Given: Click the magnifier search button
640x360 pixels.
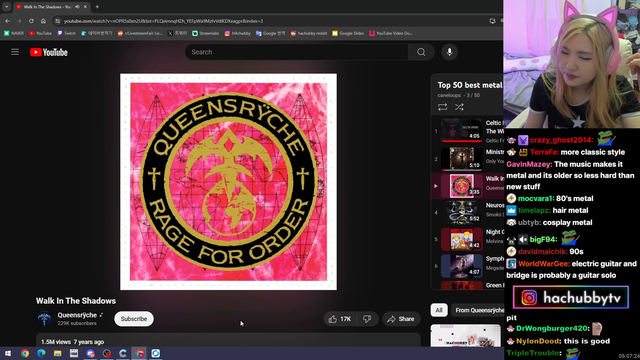Looking at the screenshot, I should pyautogui.click(x=421, y=52).
